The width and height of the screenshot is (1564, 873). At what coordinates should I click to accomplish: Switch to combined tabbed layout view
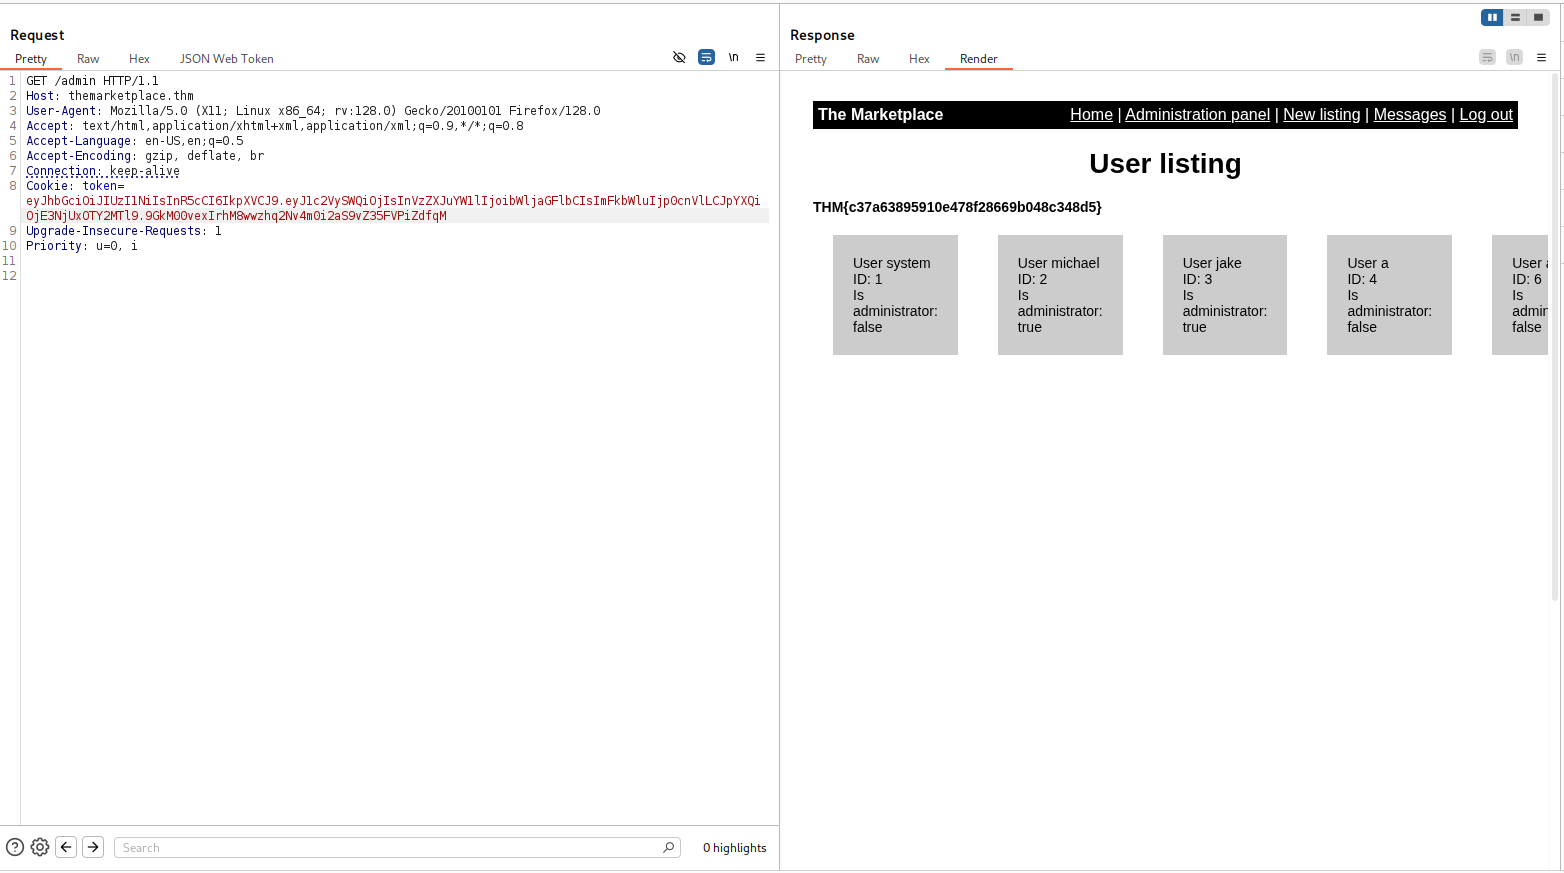[1538, 17]
